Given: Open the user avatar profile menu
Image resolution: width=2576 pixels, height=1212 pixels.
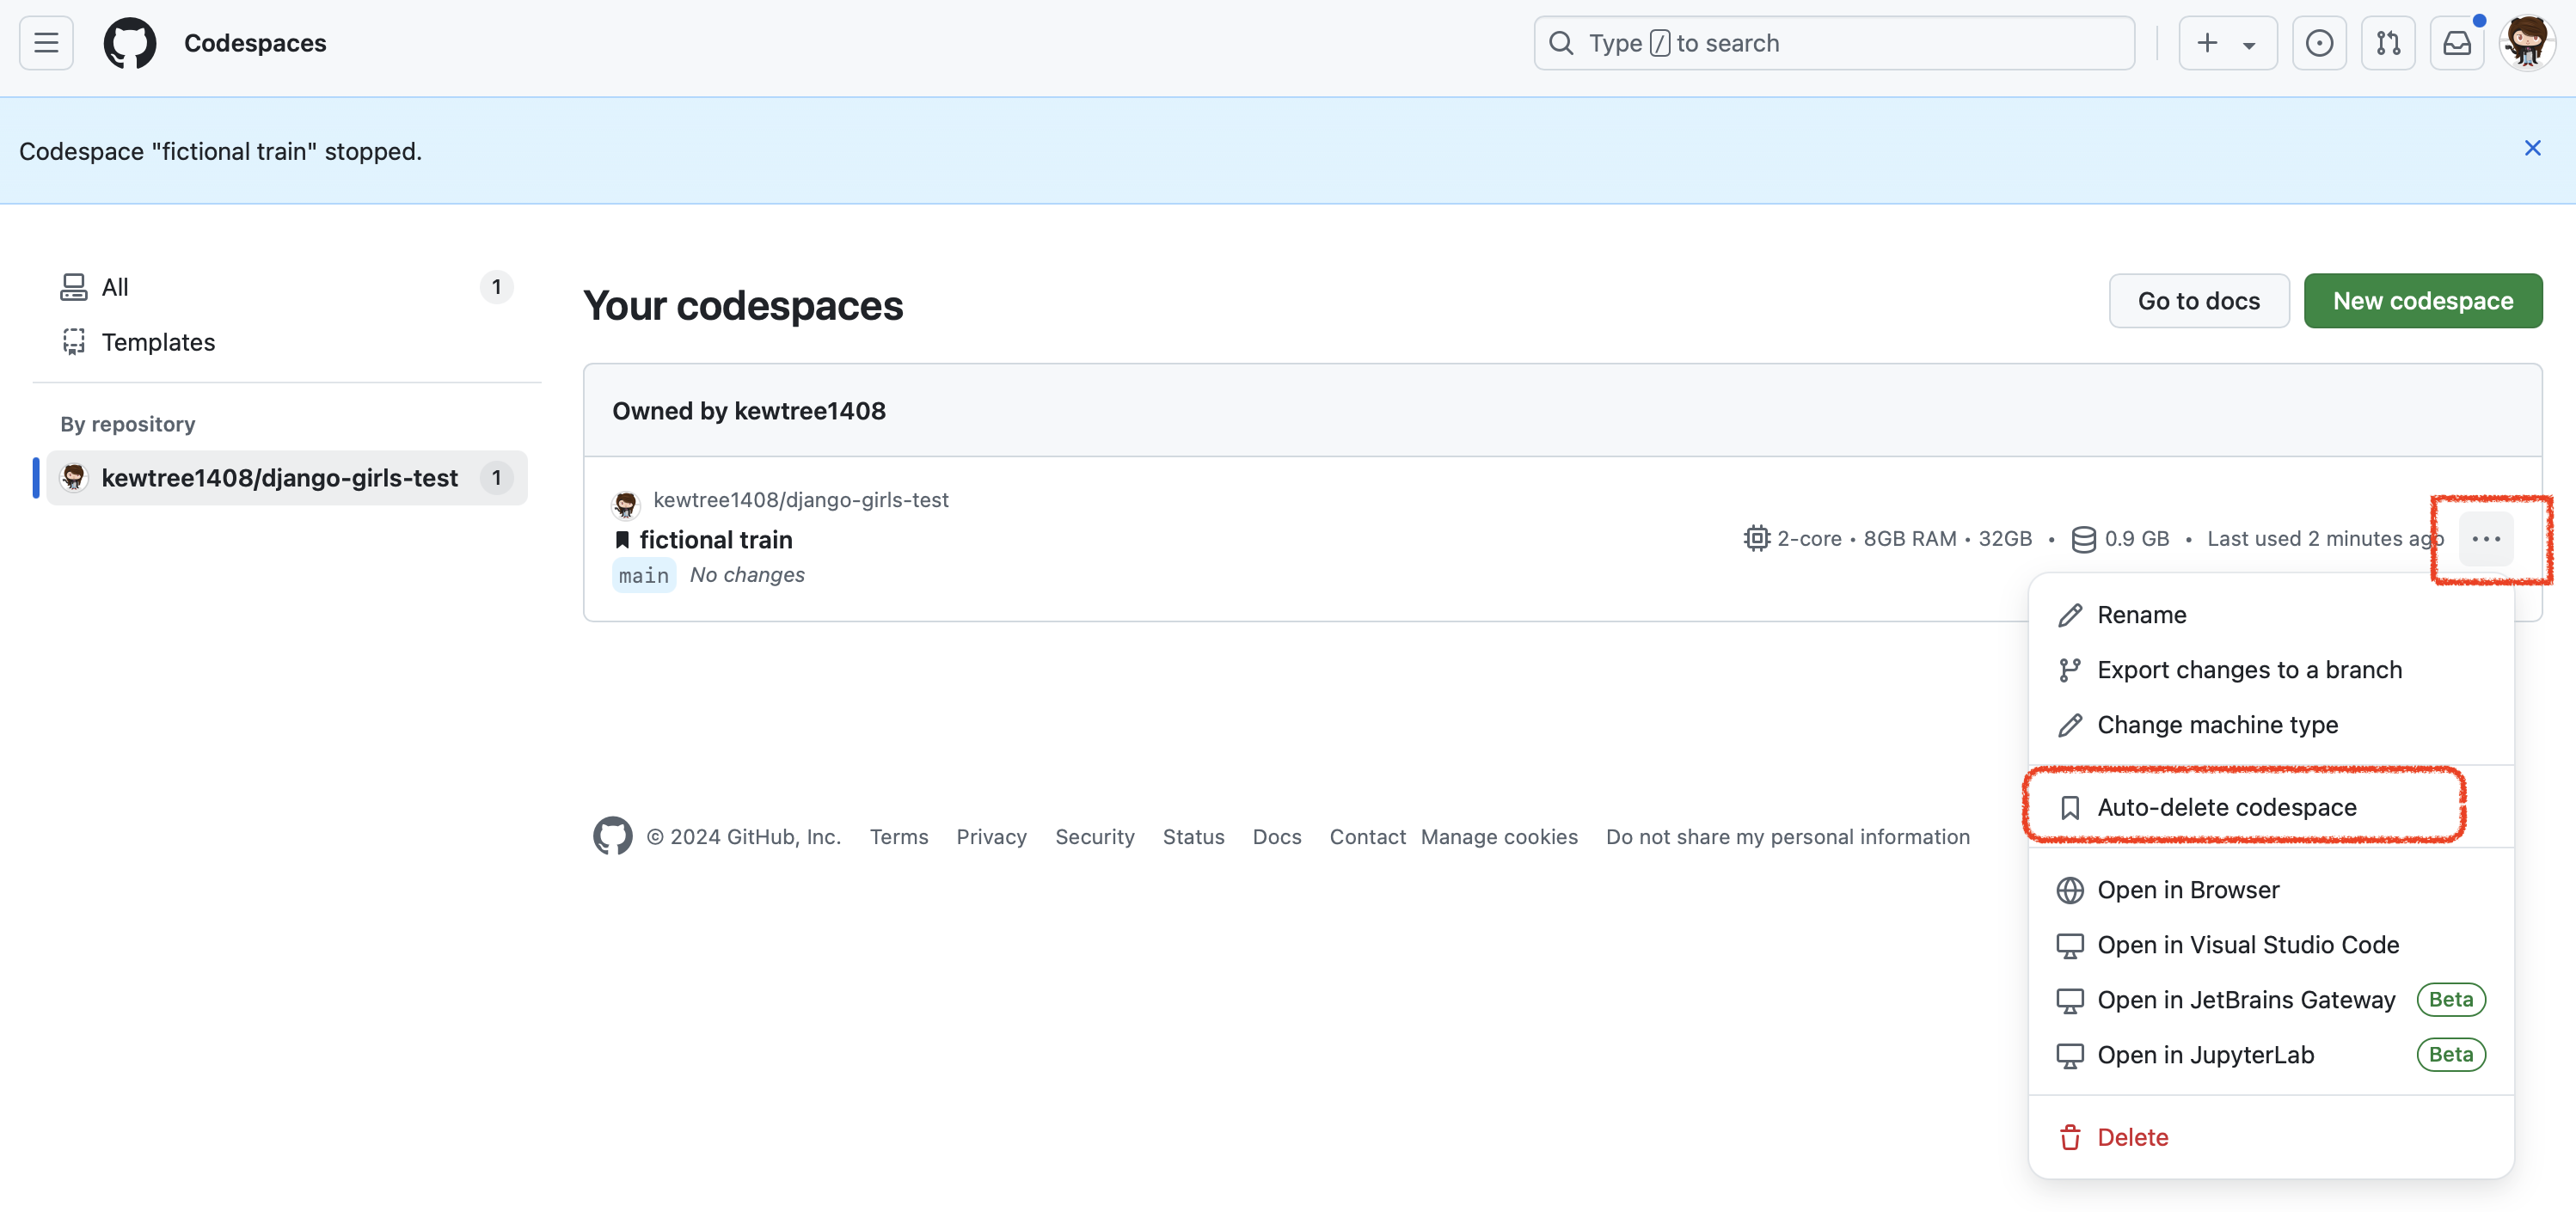Looking at the screenshot, I should [x=2527, y=43].
